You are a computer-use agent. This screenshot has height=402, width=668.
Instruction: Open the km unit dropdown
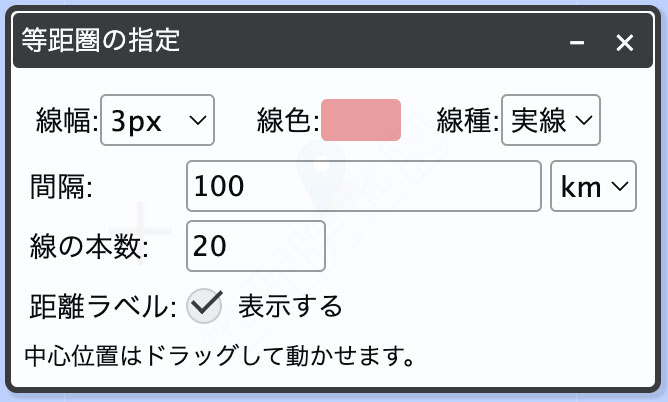pyautogui.click(x=593, y=186)
